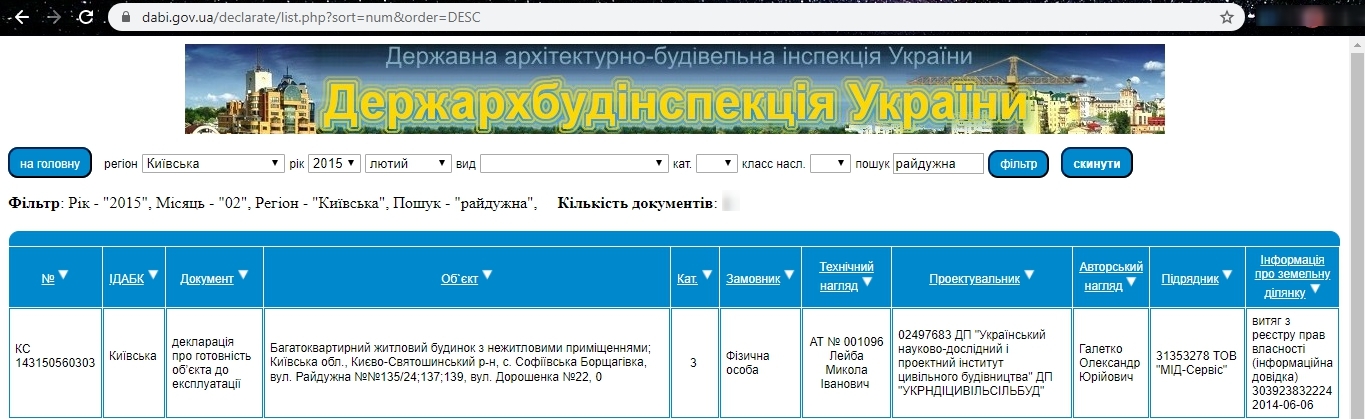Click sort arrow next to Документ header

point(242,274)
